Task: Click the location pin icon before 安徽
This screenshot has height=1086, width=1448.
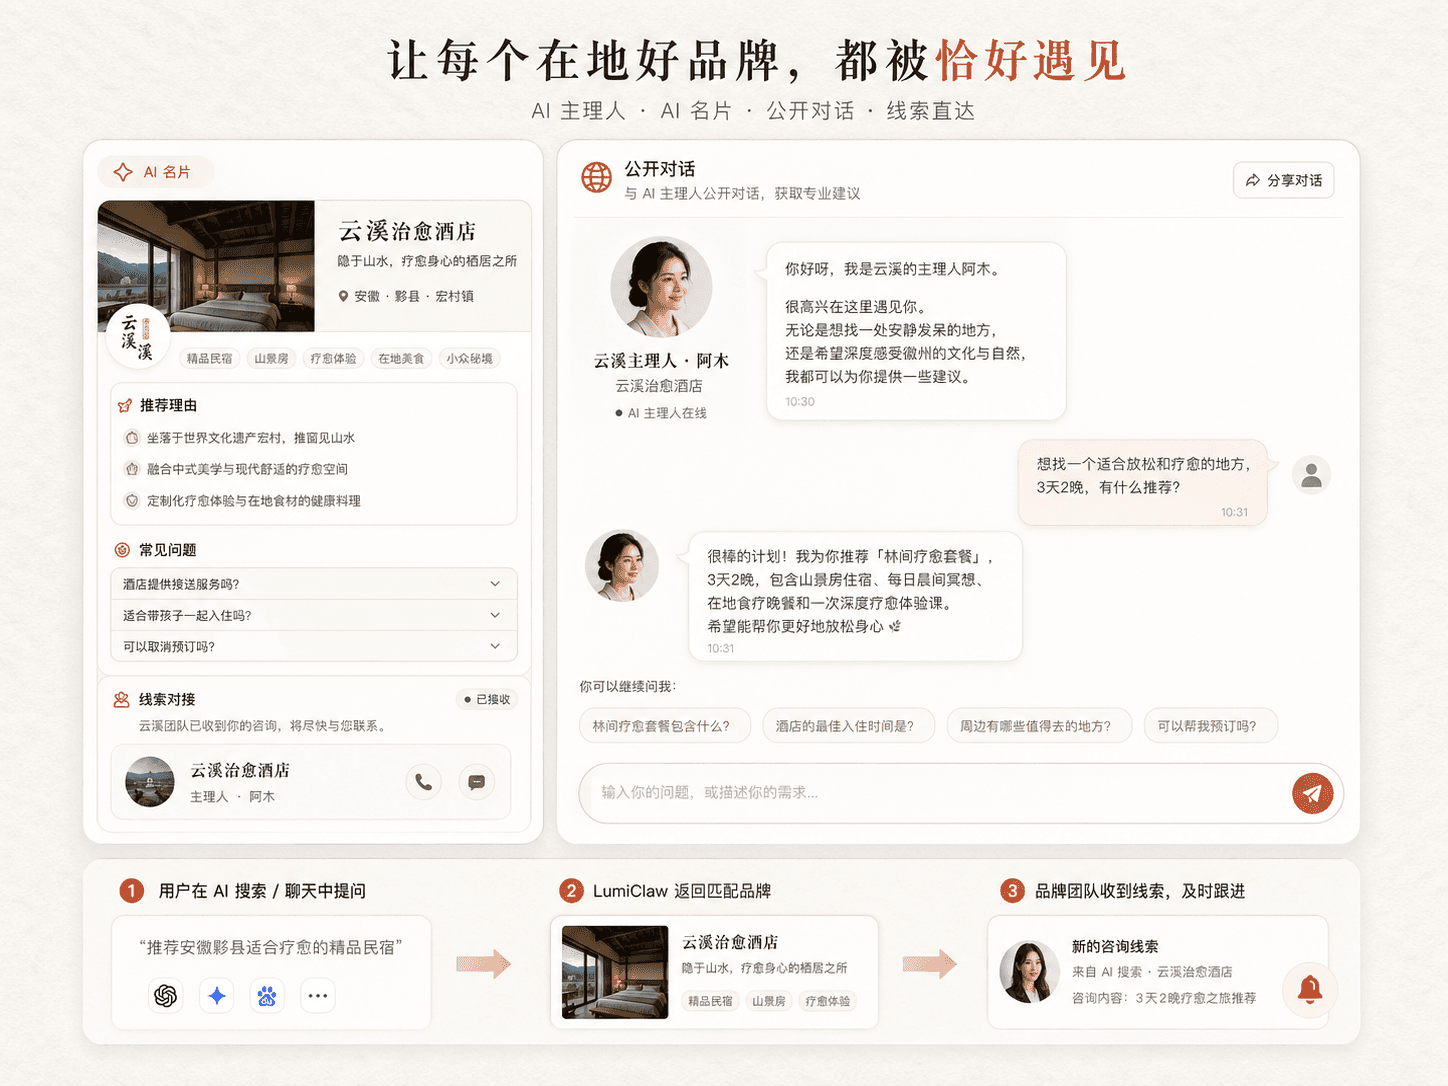Action: tap(343, 296)
